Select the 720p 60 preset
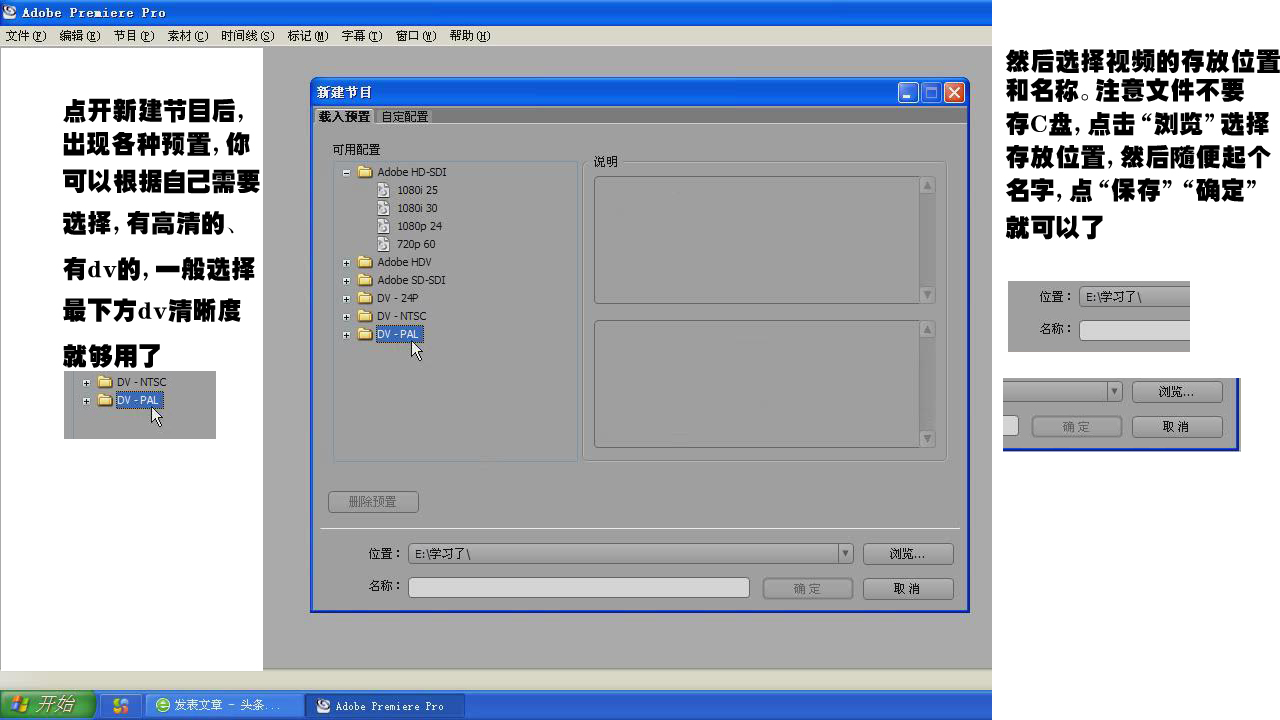The width and height of the screenshot is (1280, 720). click(416, 244)
